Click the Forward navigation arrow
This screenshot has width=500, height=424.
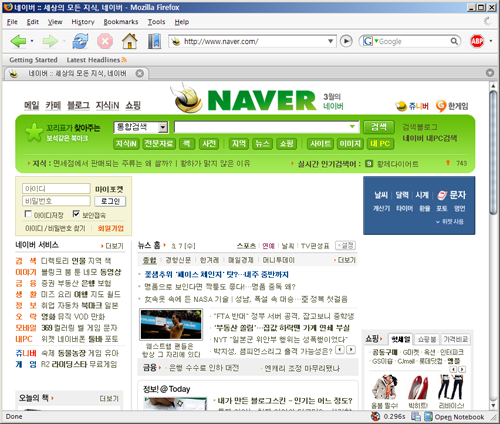coord(50,41)
